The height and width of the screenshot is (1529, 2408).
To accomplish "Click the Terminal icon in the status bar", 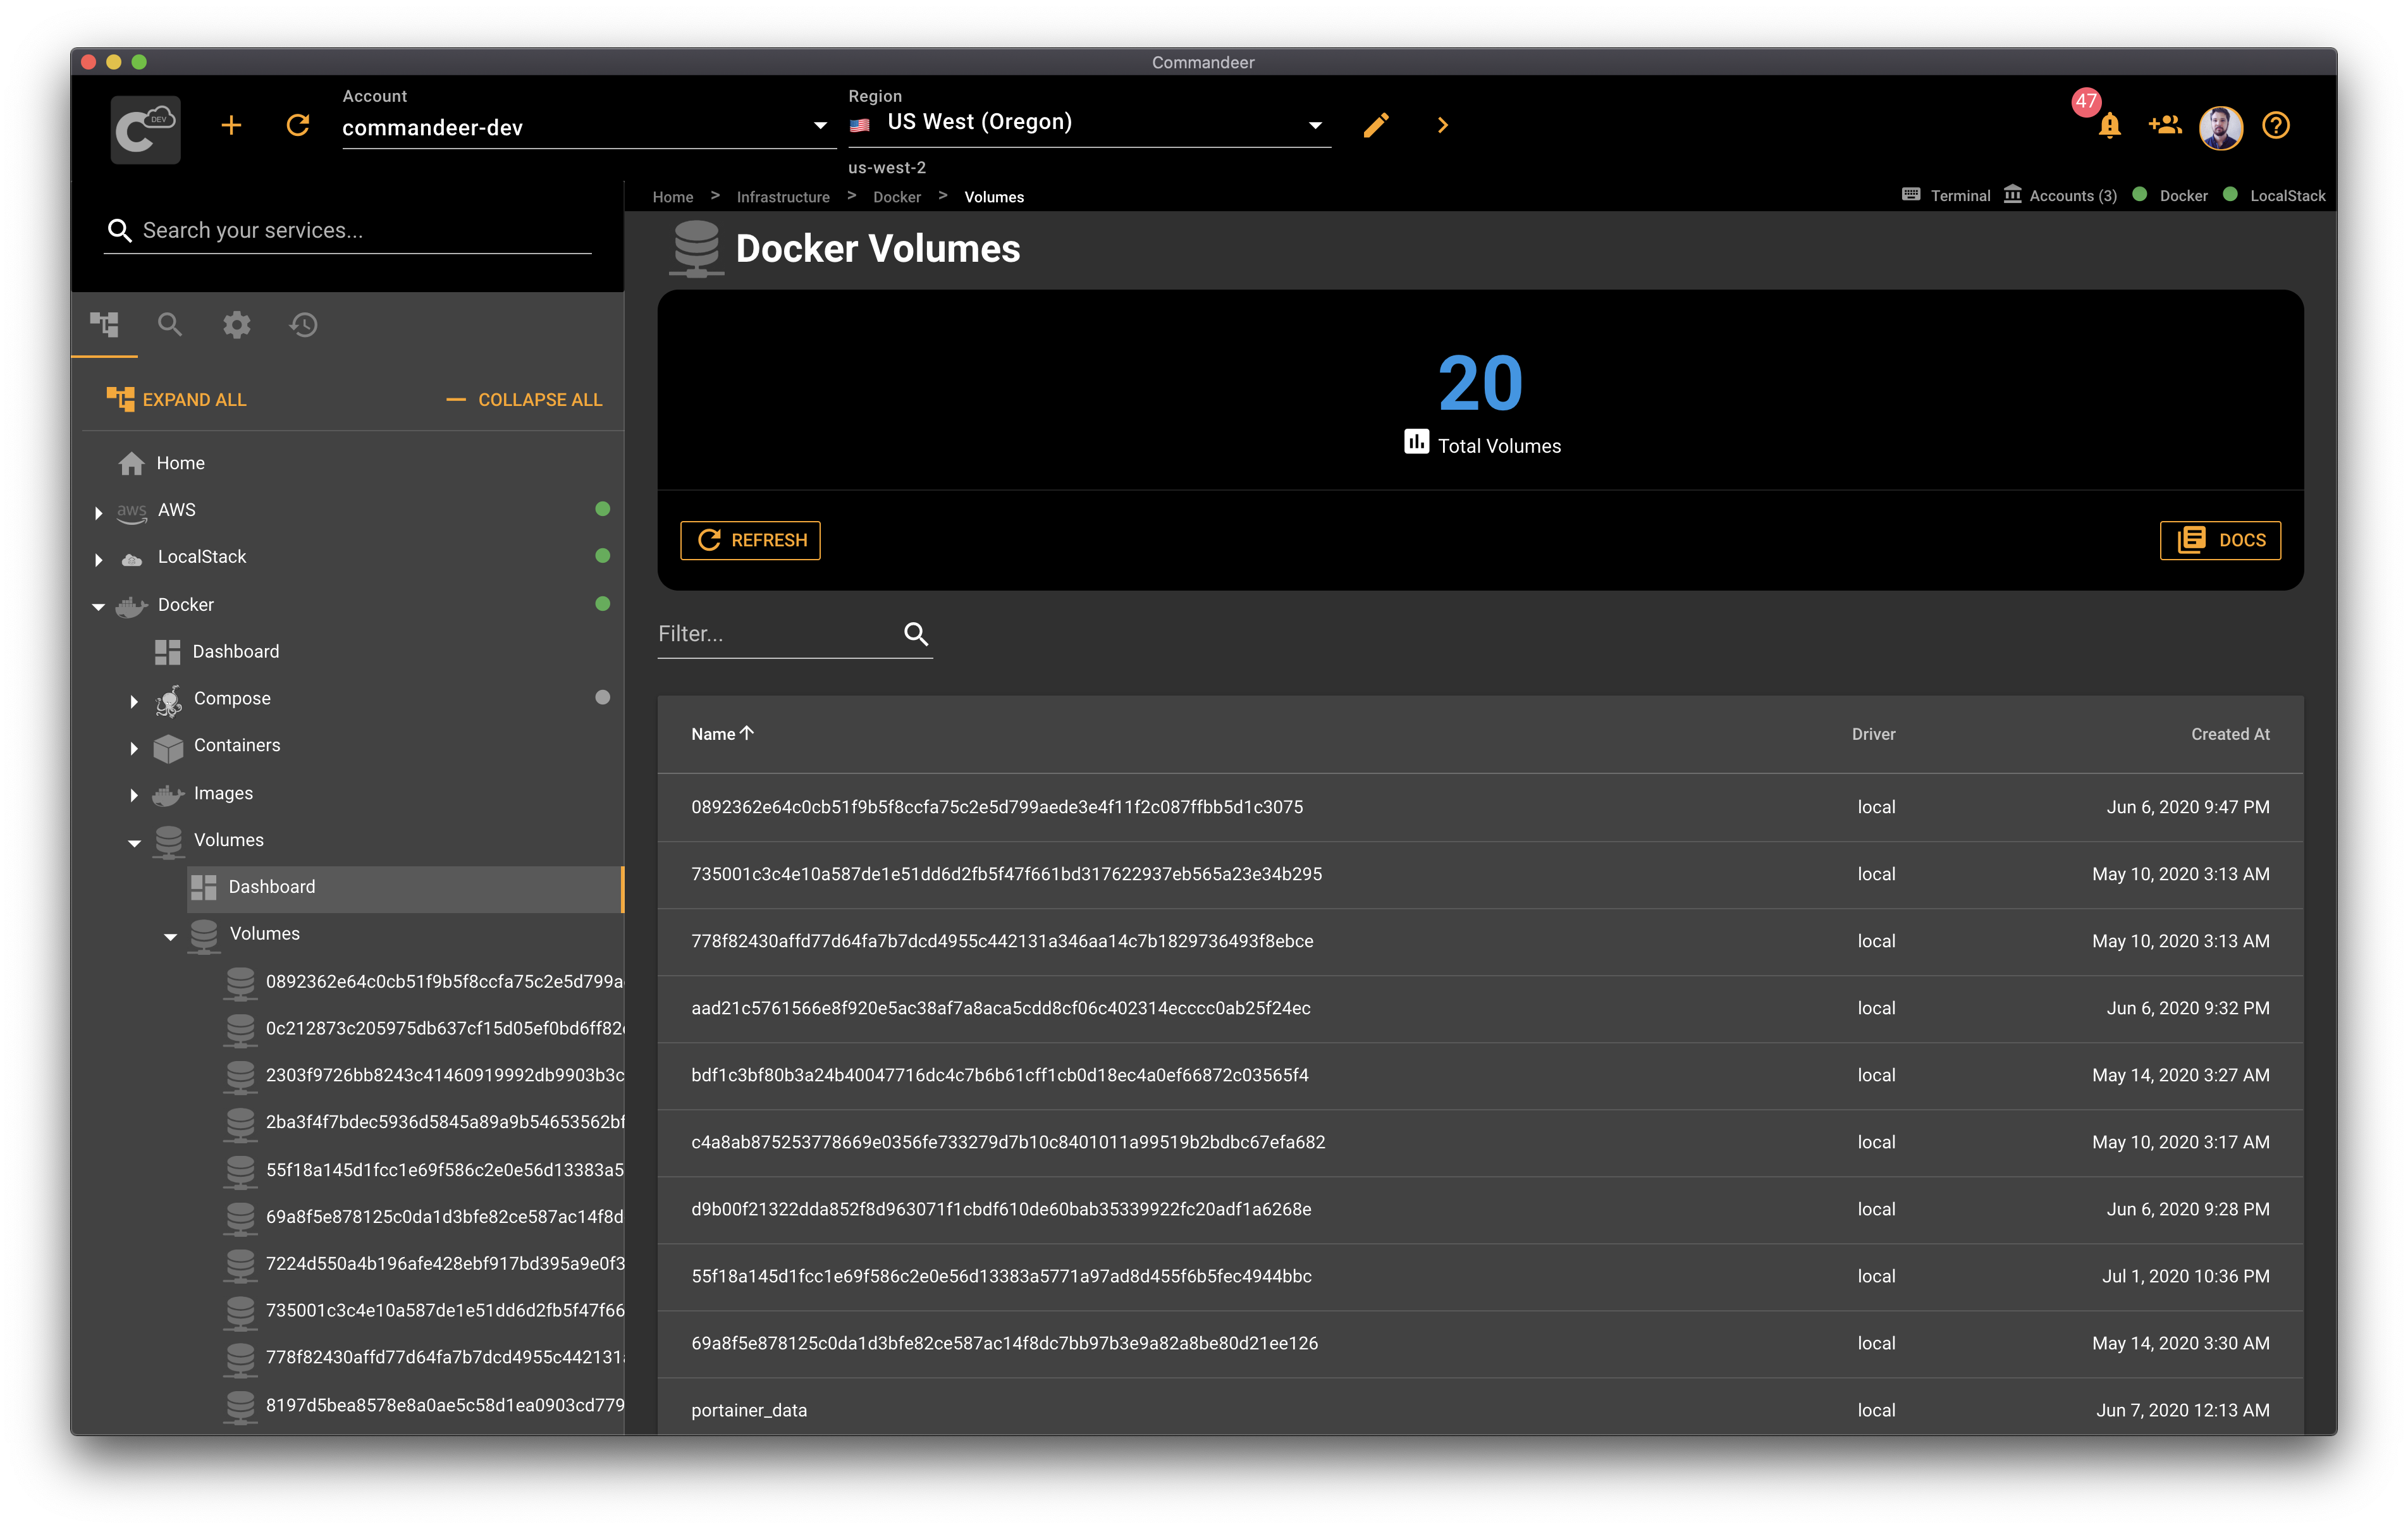I will pos(1912,195).
